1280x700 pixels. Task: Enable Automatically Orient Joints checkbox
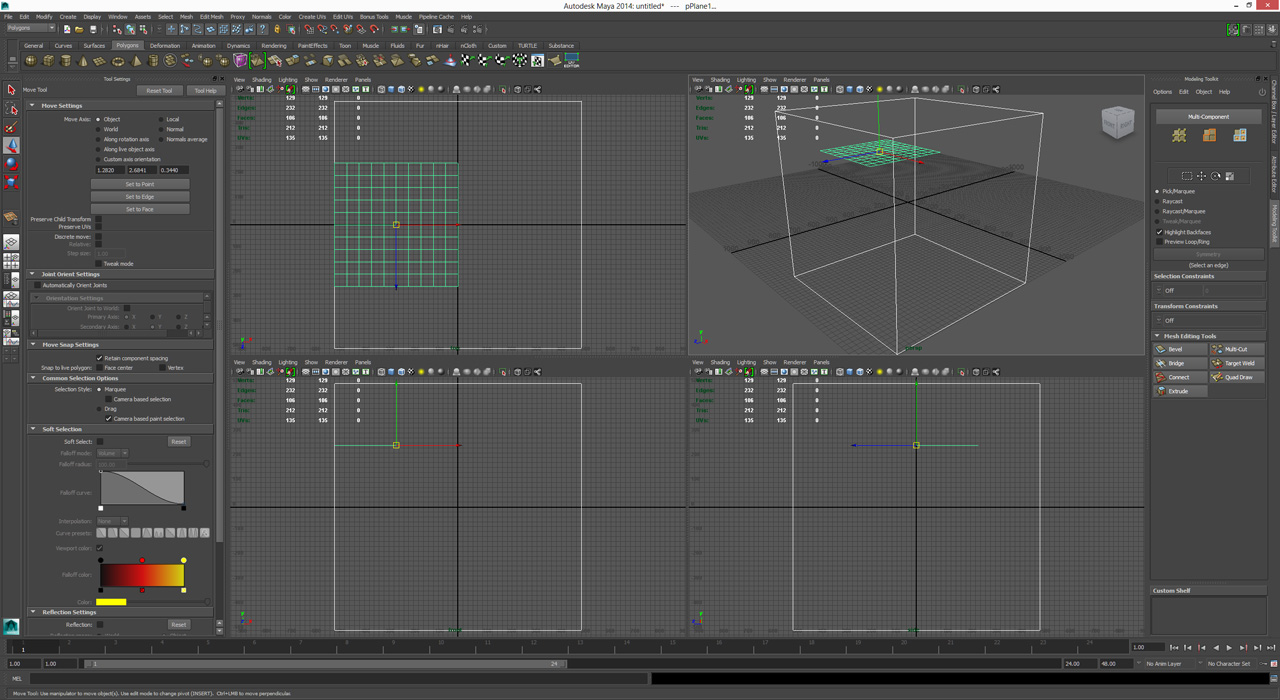click(x=38, y=285)
